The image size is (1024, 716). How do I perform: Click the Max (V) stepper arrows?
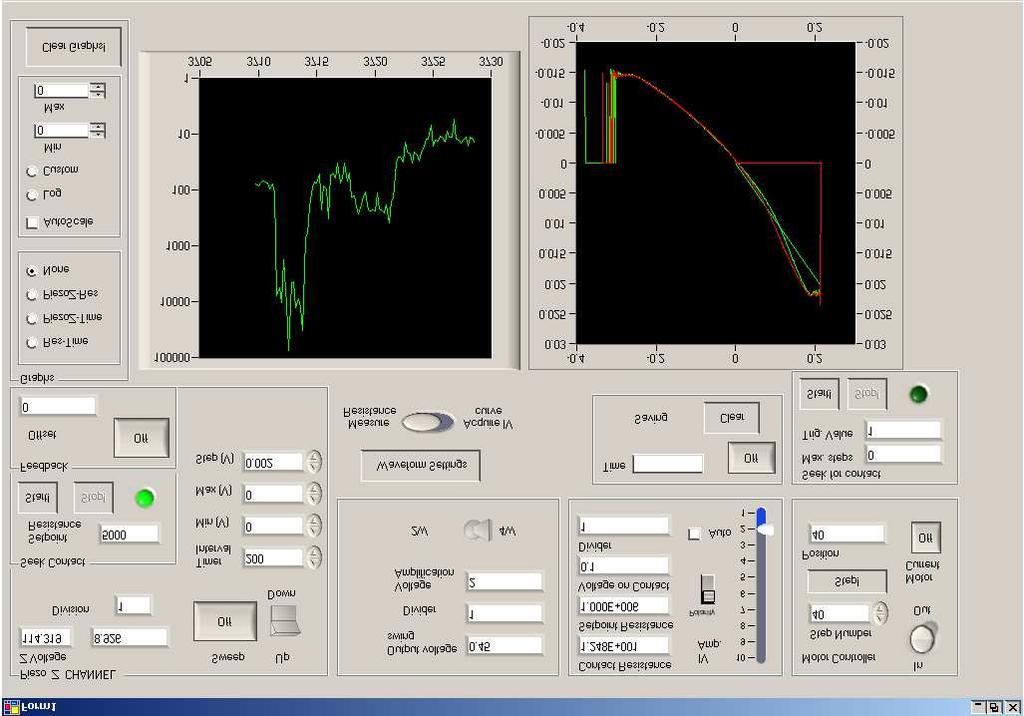click(314, 494)
